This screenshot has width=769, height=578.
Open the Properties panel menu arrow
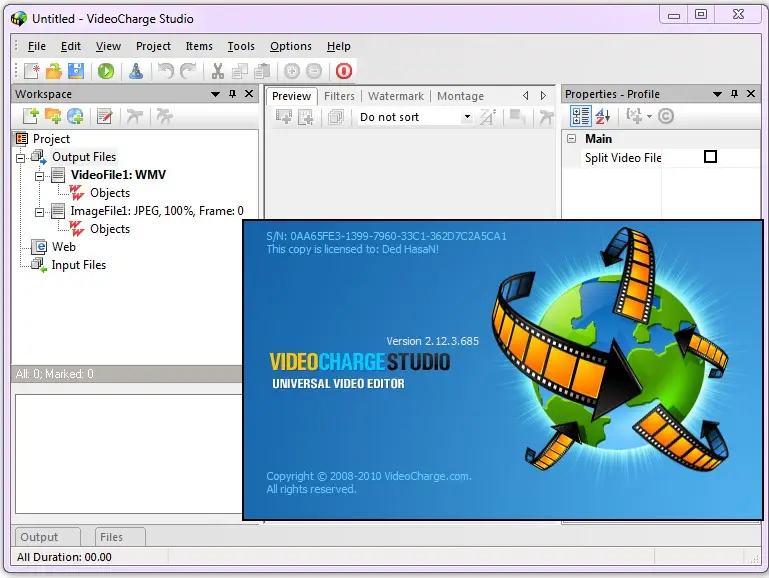(717, 94)
